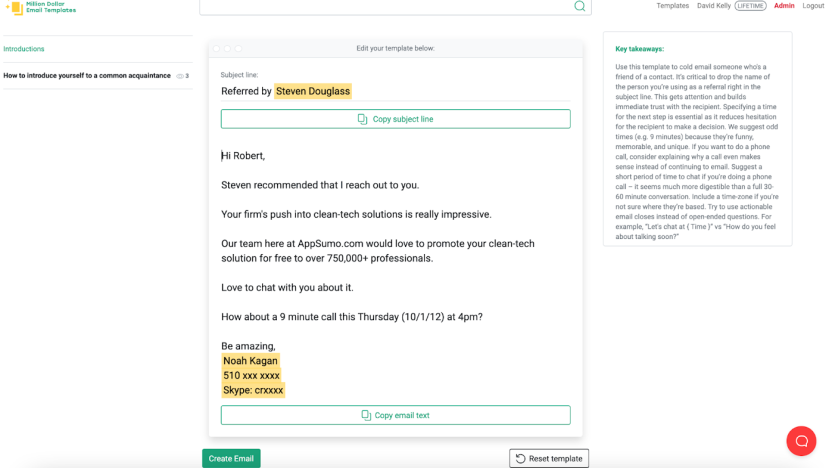832x468 pixels.
Task: Click the line about clean-tech solutions being impressive
Action: pos(356,214)
